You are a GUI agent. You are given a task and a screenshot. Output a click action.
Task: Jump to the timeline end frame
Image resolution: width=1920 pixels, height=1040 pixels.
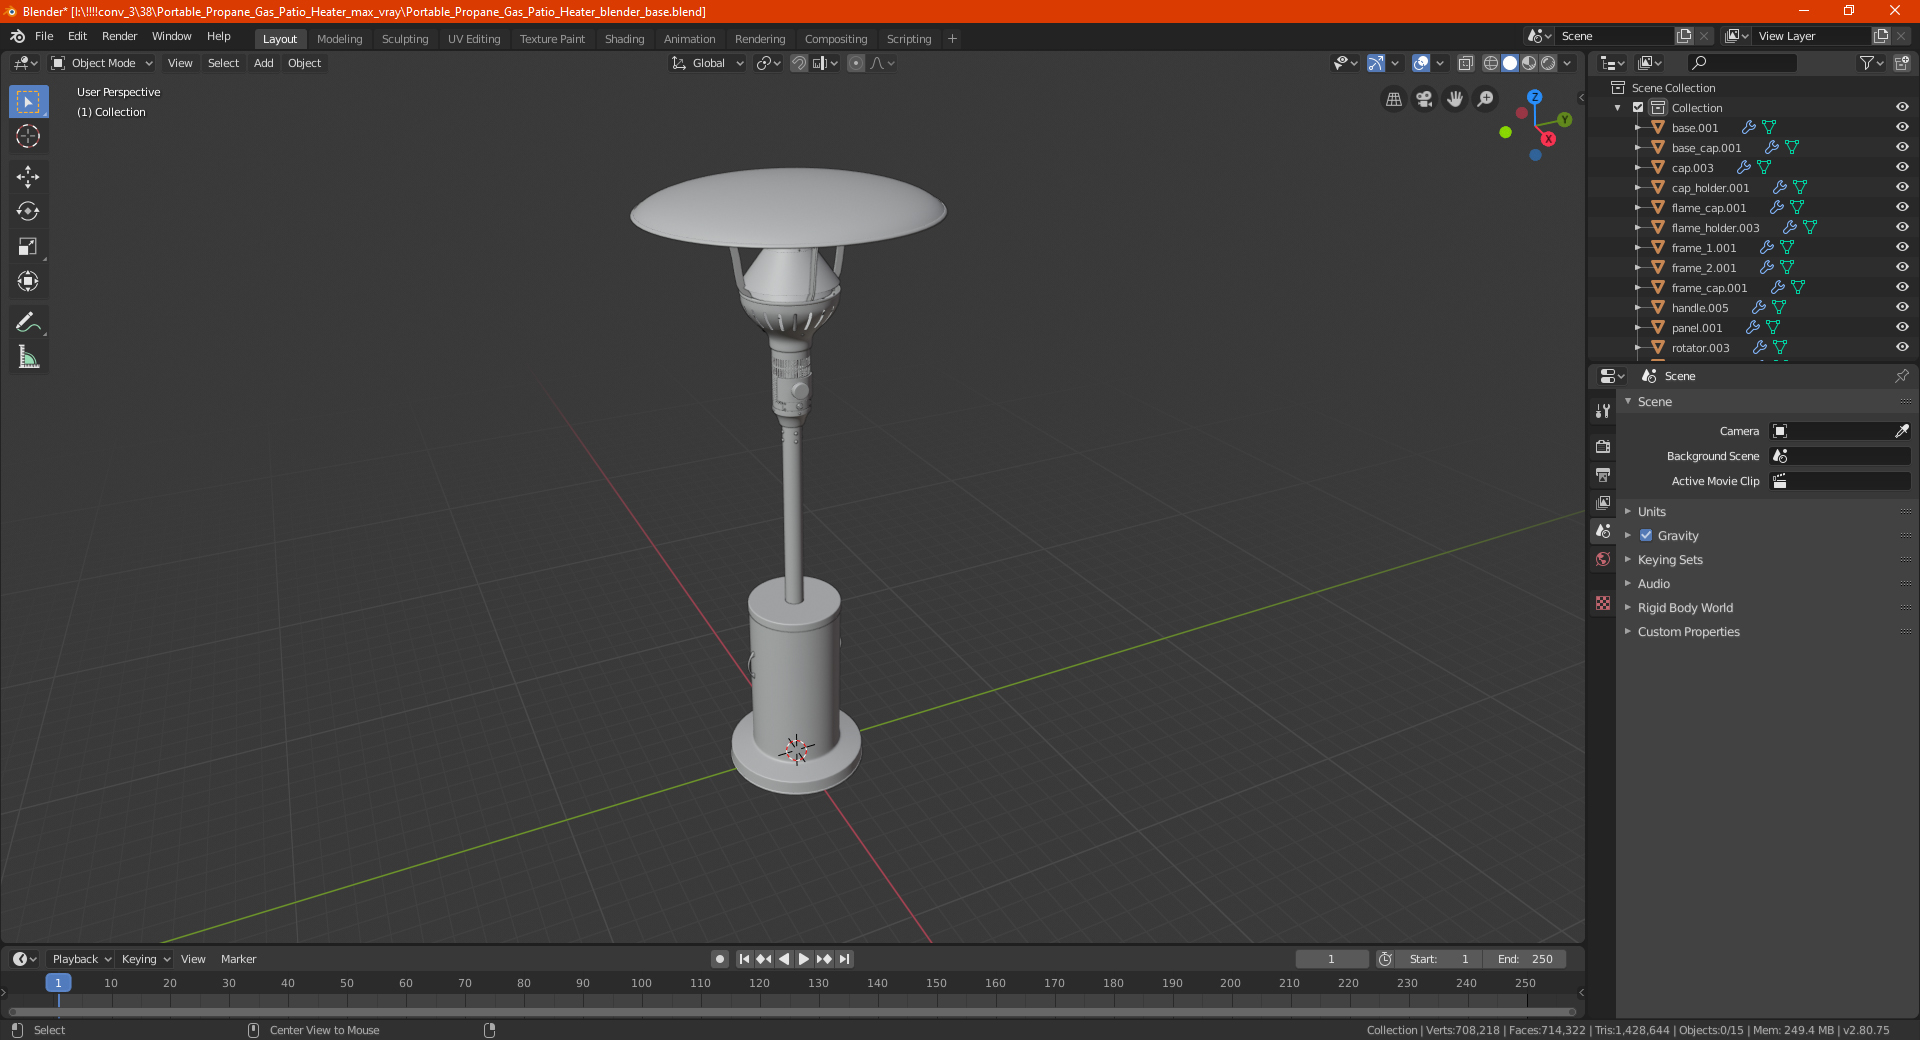[x=844, y=959]
